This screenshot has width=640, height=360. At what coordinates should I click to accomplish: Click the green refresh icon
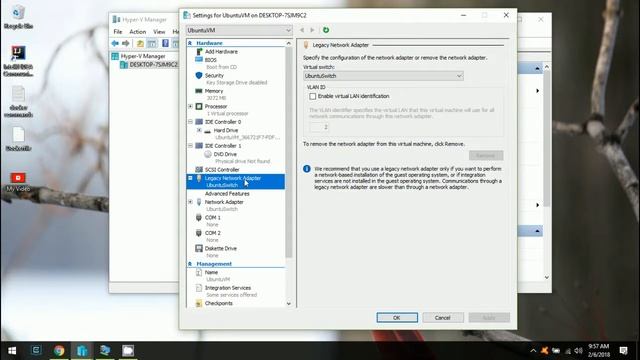(326, 30)
